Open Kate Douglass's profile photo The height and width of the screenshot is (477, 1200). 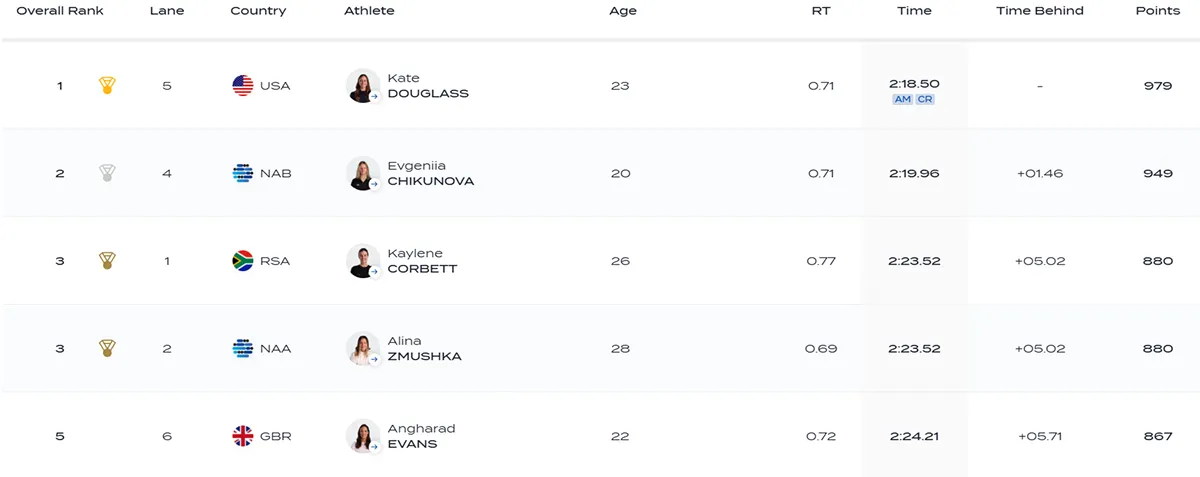click(x=362, y=86)
